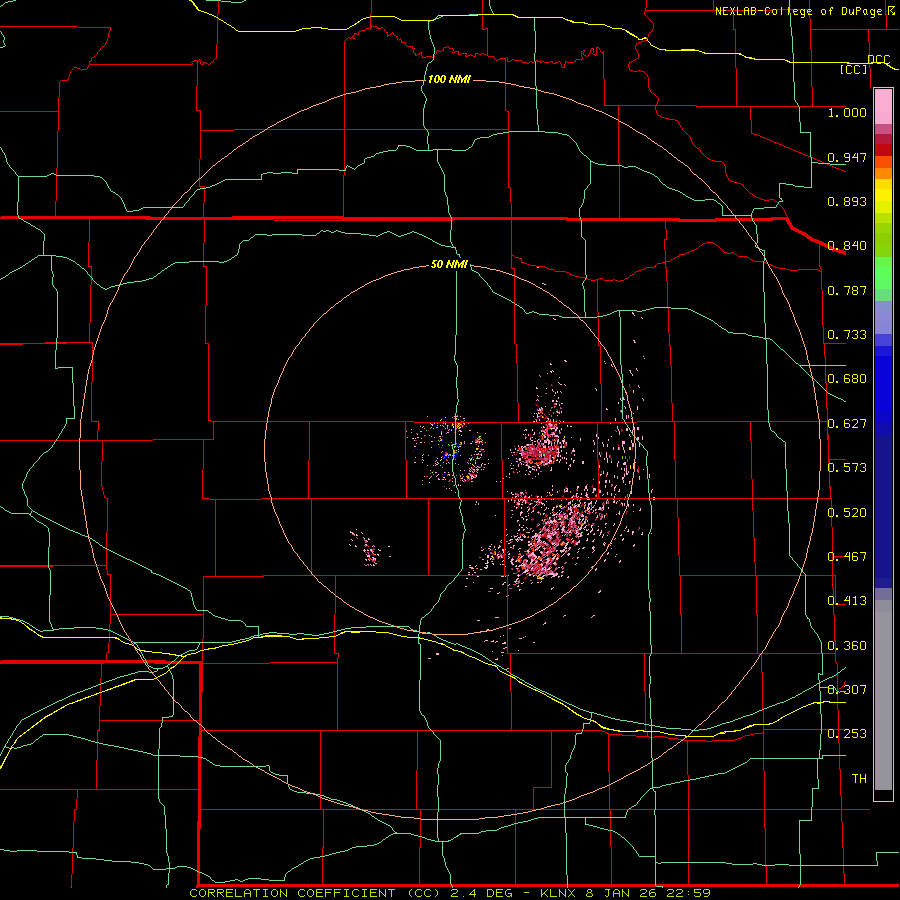Click the 0.787 color scale value

click(x=847, y=290)
